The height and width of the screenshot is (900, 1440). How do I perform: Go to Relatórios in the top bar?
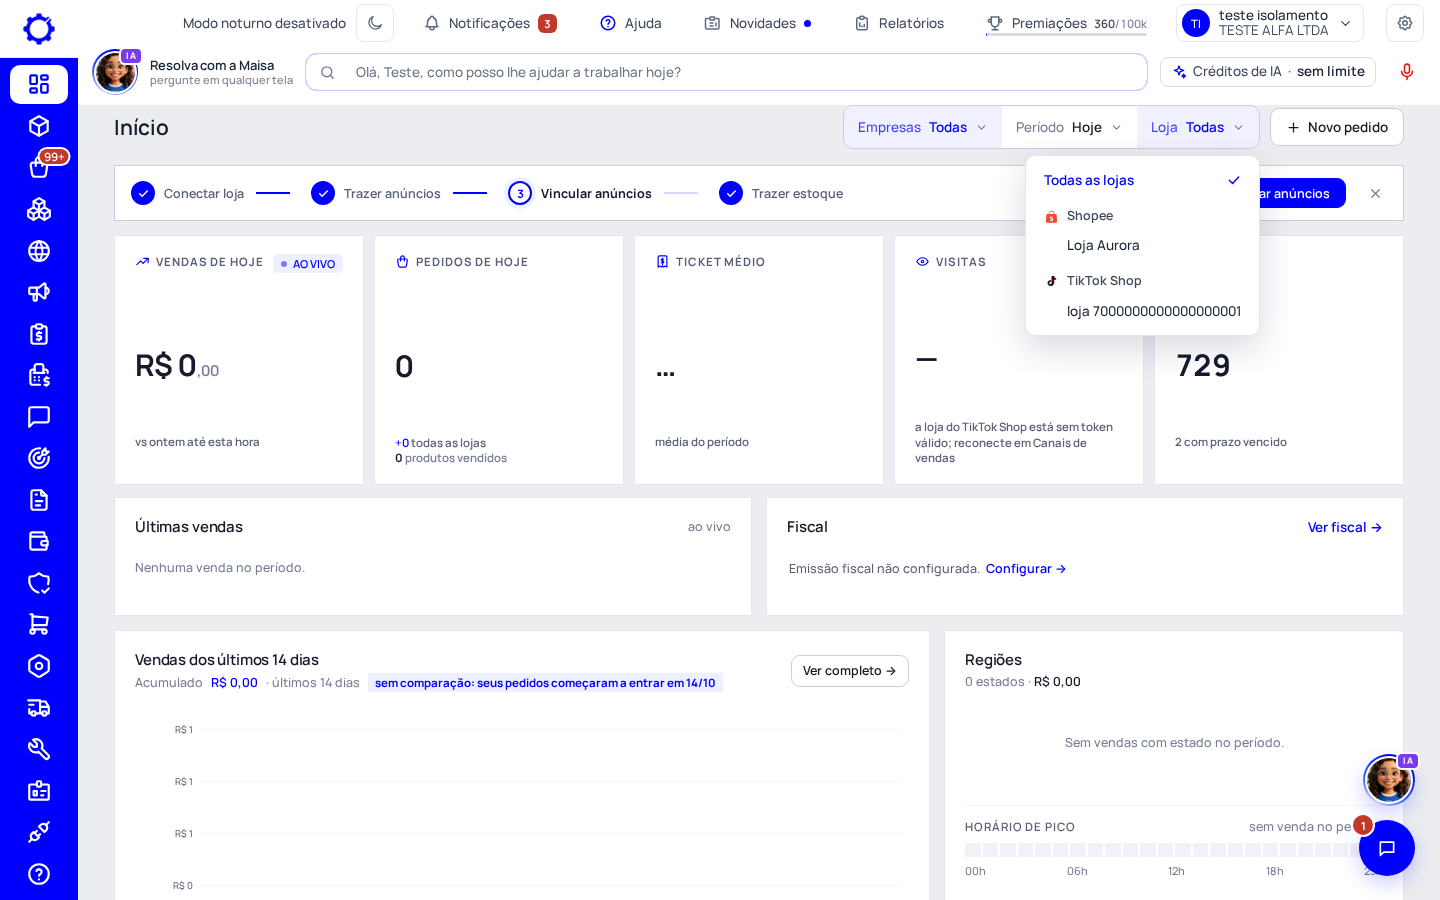(899, 23)
